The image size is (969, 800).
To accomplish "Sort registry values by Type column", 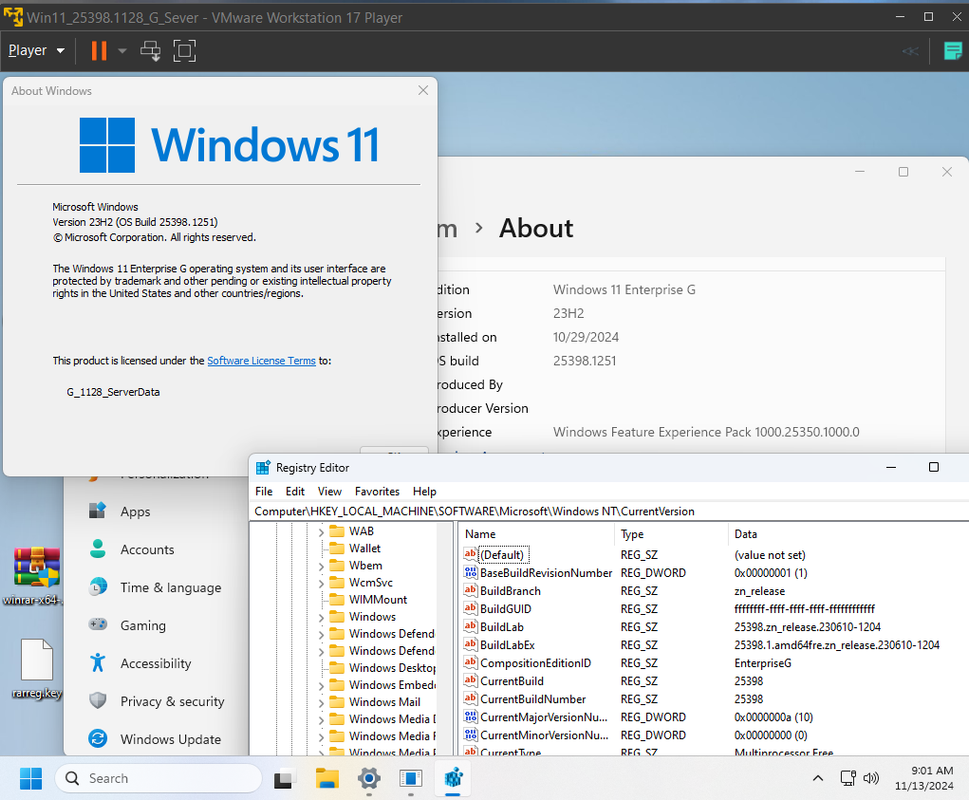I will point(671,534).
